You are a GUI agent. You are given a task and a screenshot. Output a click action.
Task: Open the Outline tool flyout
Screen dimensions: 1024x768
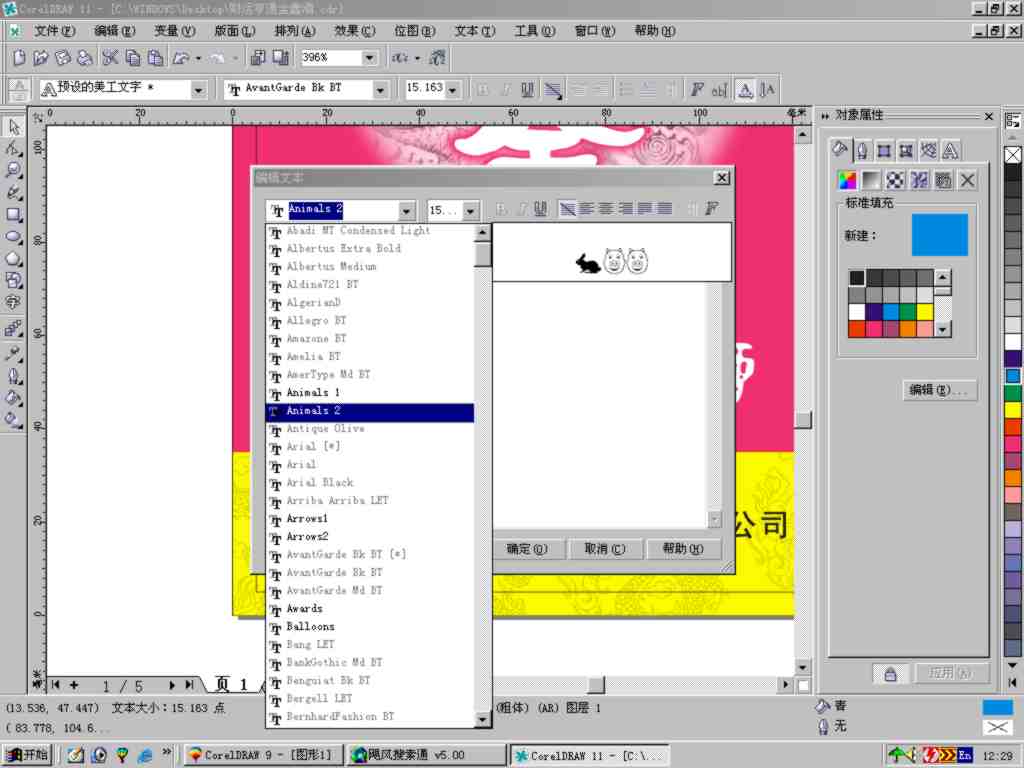click(x=14, y=376)
